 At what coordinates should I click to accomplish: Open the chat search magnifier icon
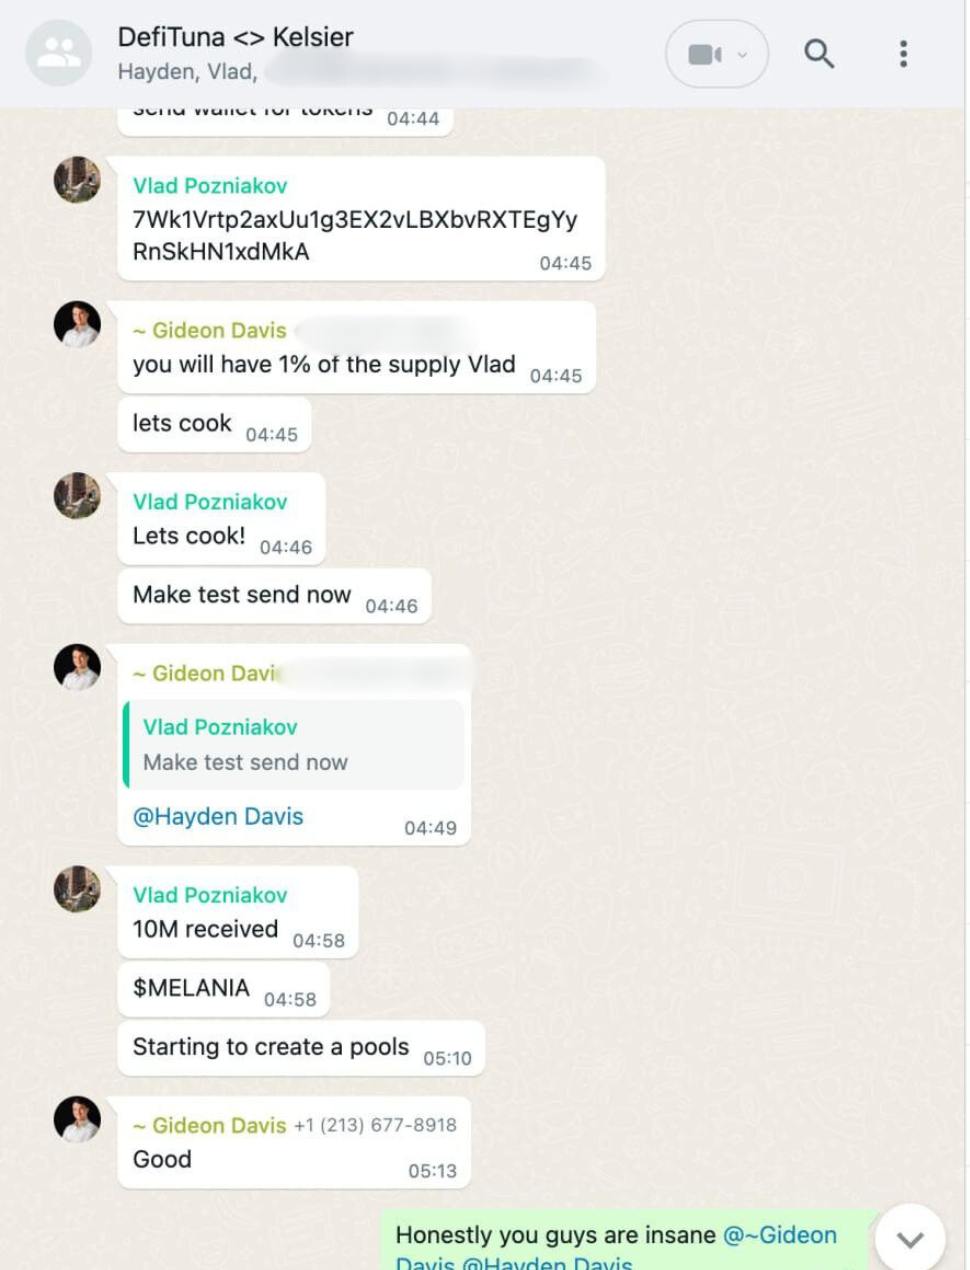(x=819, y=54)
